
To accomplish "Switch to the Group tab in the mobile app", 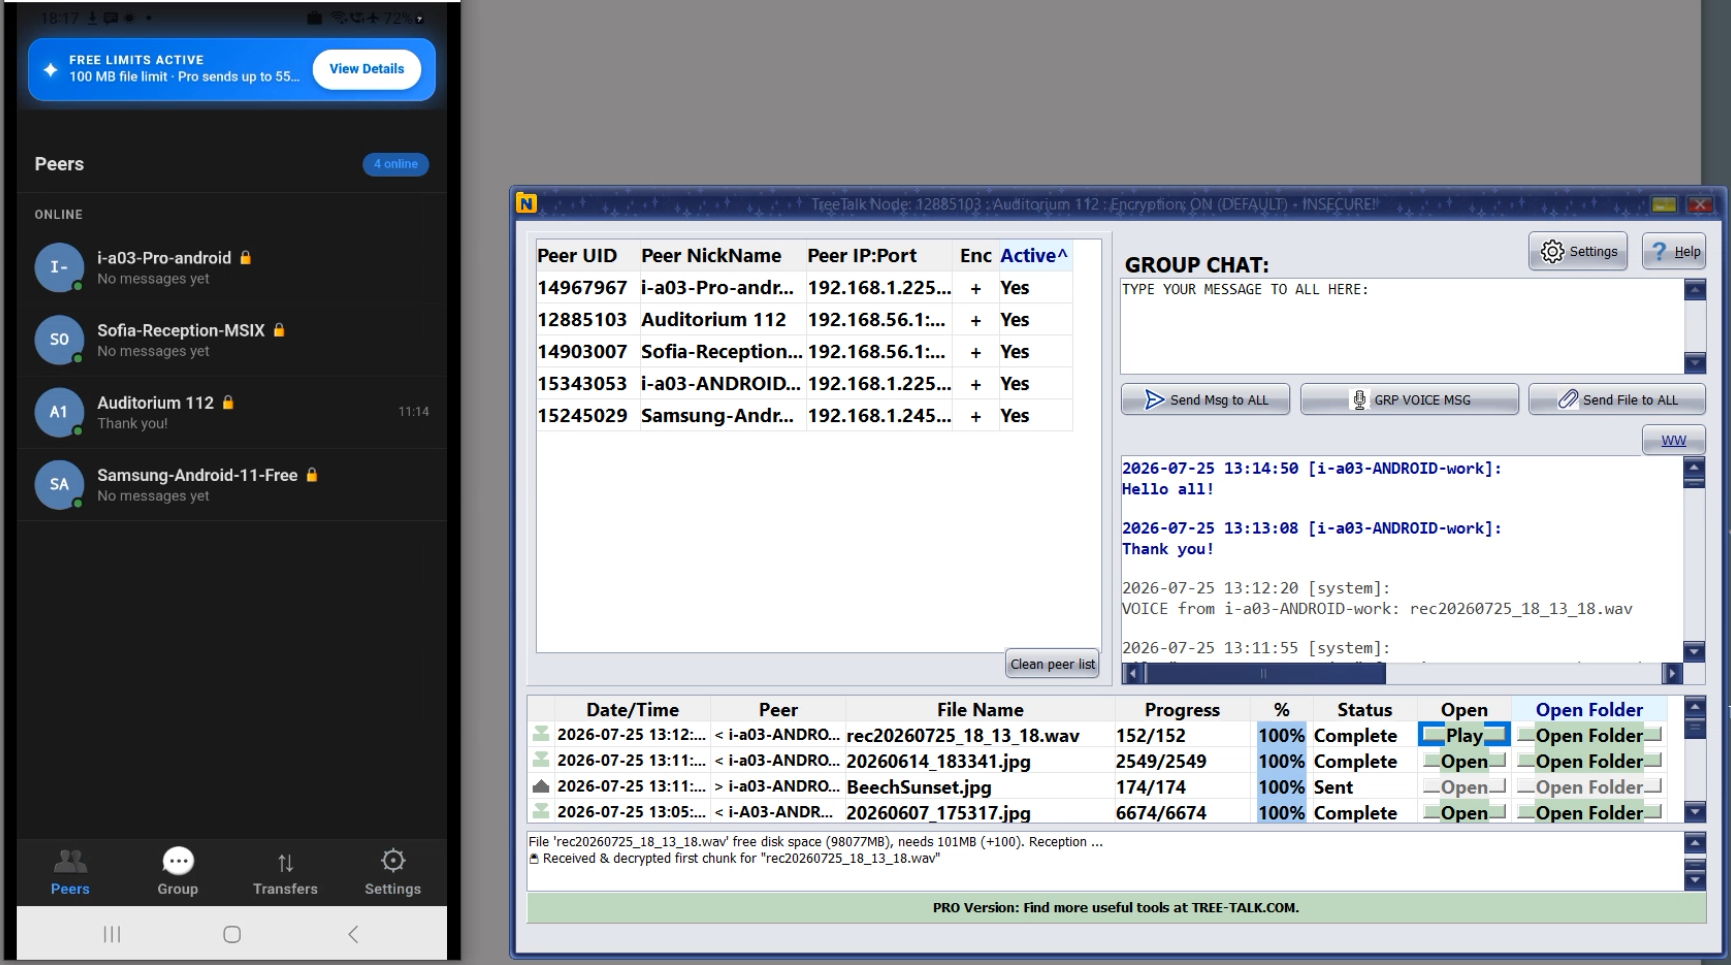I will (x=178, y=872).
